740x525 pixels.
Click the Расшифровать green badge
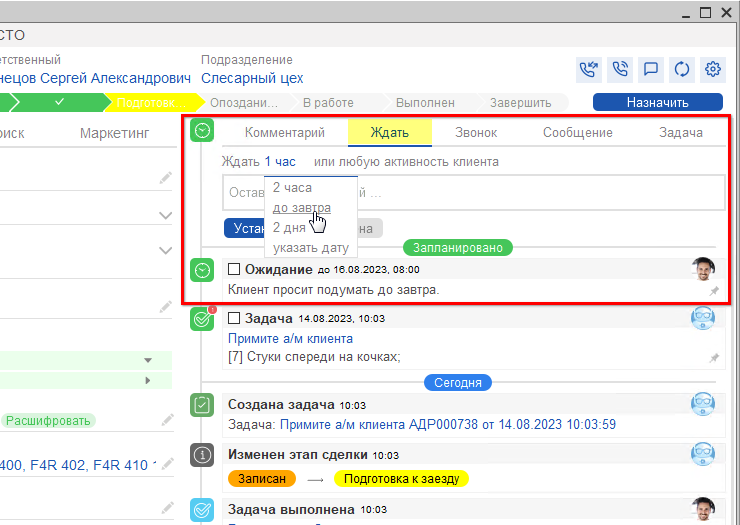47,421
